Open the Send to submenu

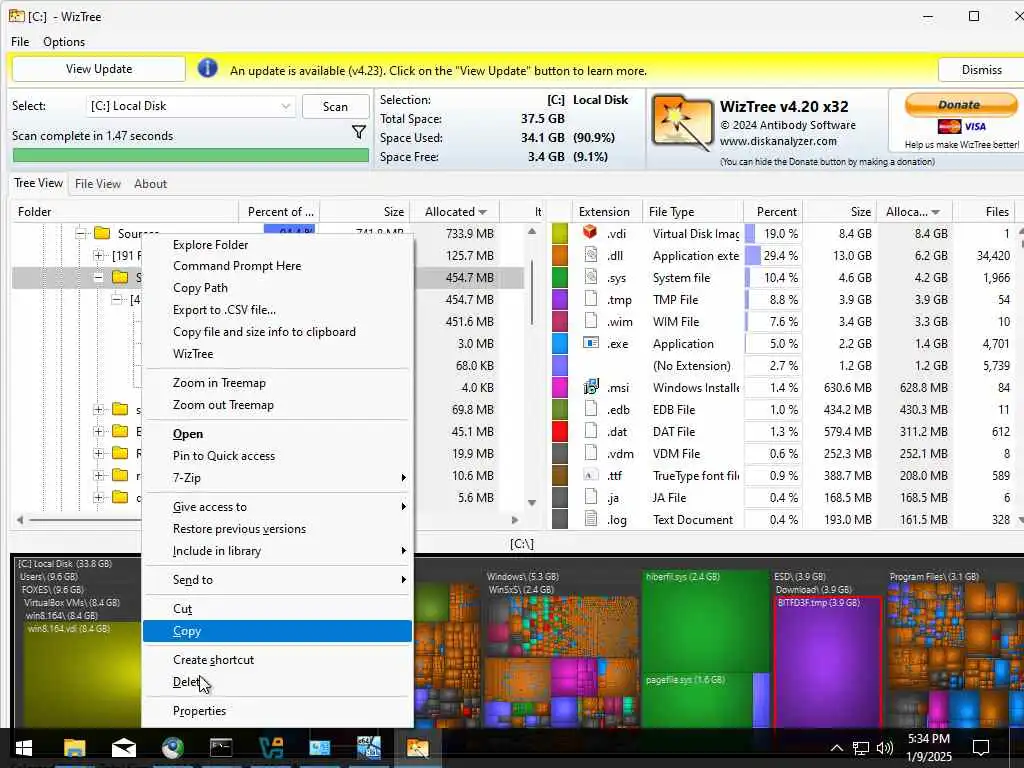click(x=278, y=579)
